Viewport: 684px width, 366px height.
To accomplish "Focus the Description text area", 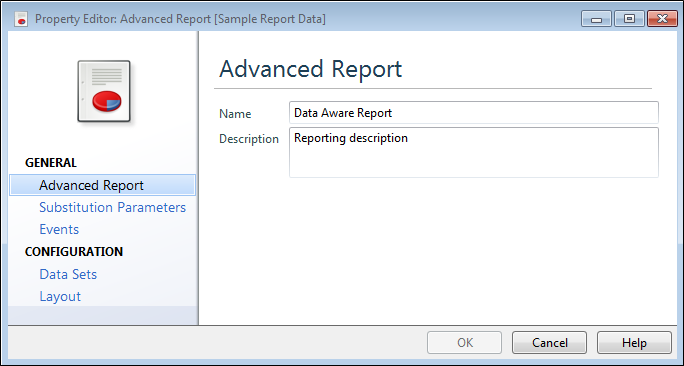I will point(474,152).
